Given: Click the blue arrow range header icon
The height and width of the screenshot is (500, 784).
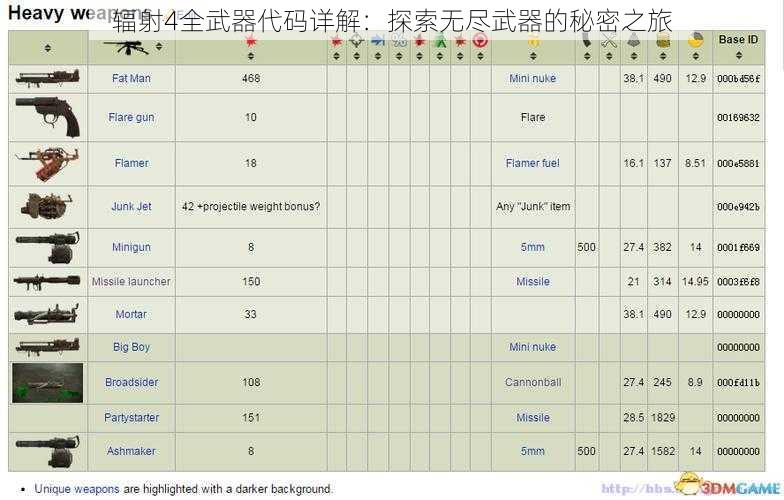Looking at the screenshot, I should pyautogui.click(x=378, y=42).
